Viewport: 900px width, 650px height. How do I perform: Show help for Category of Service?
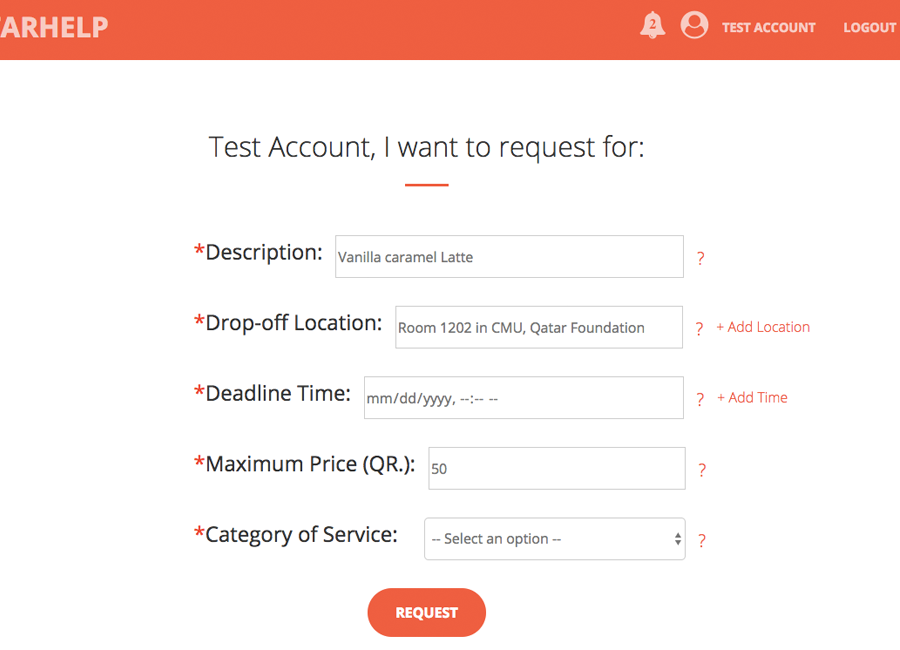[x=701, y=541]
